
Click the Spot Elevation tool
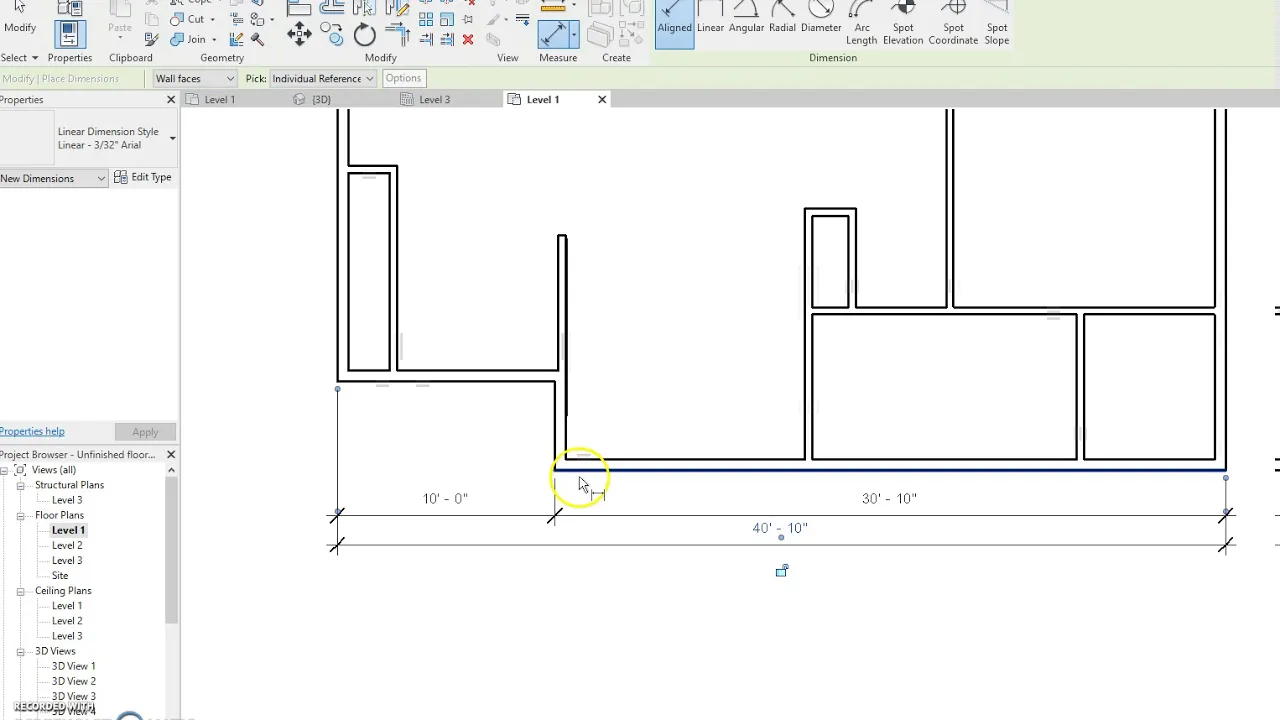(903, 24)
